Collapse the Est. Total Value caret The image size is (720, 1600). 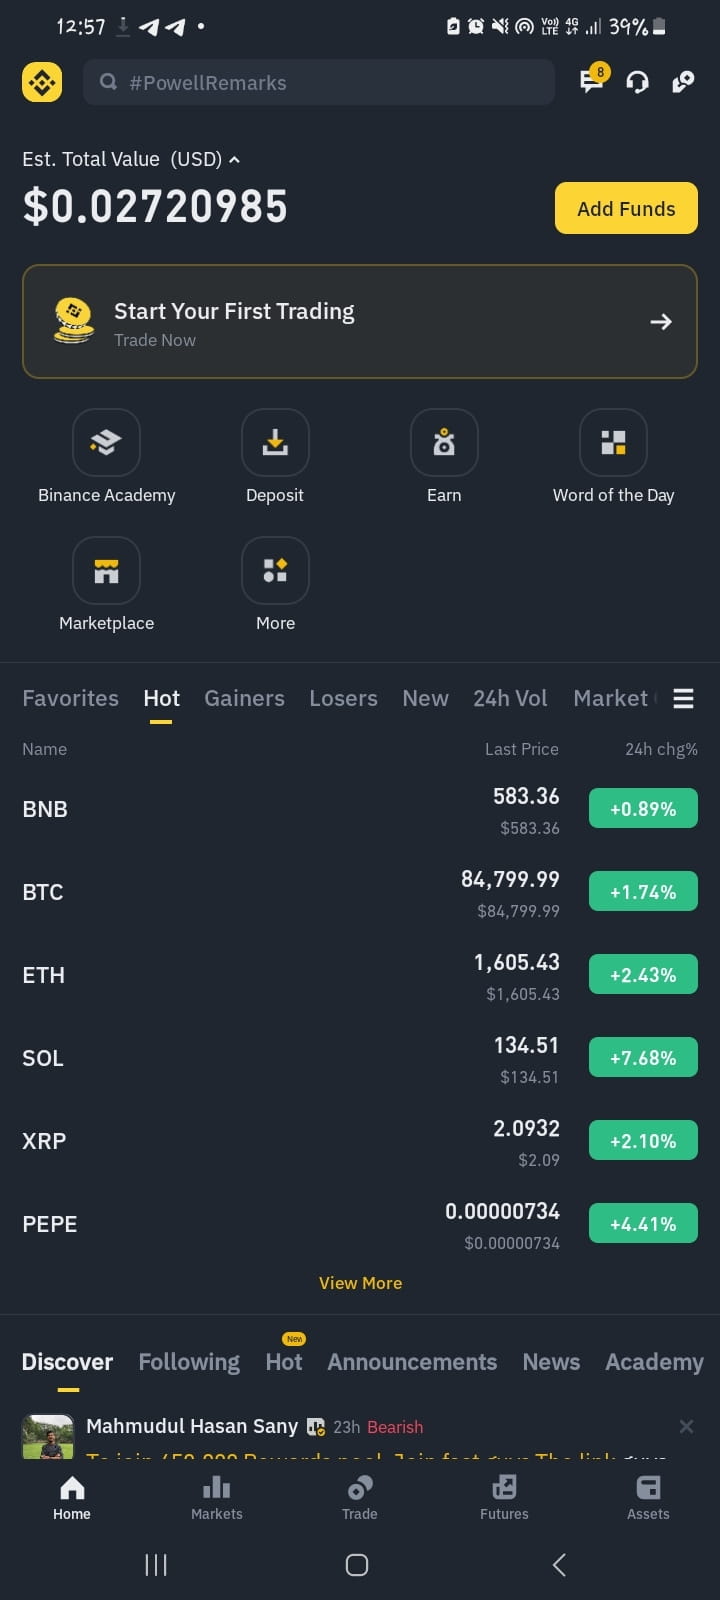click(234, 159)
